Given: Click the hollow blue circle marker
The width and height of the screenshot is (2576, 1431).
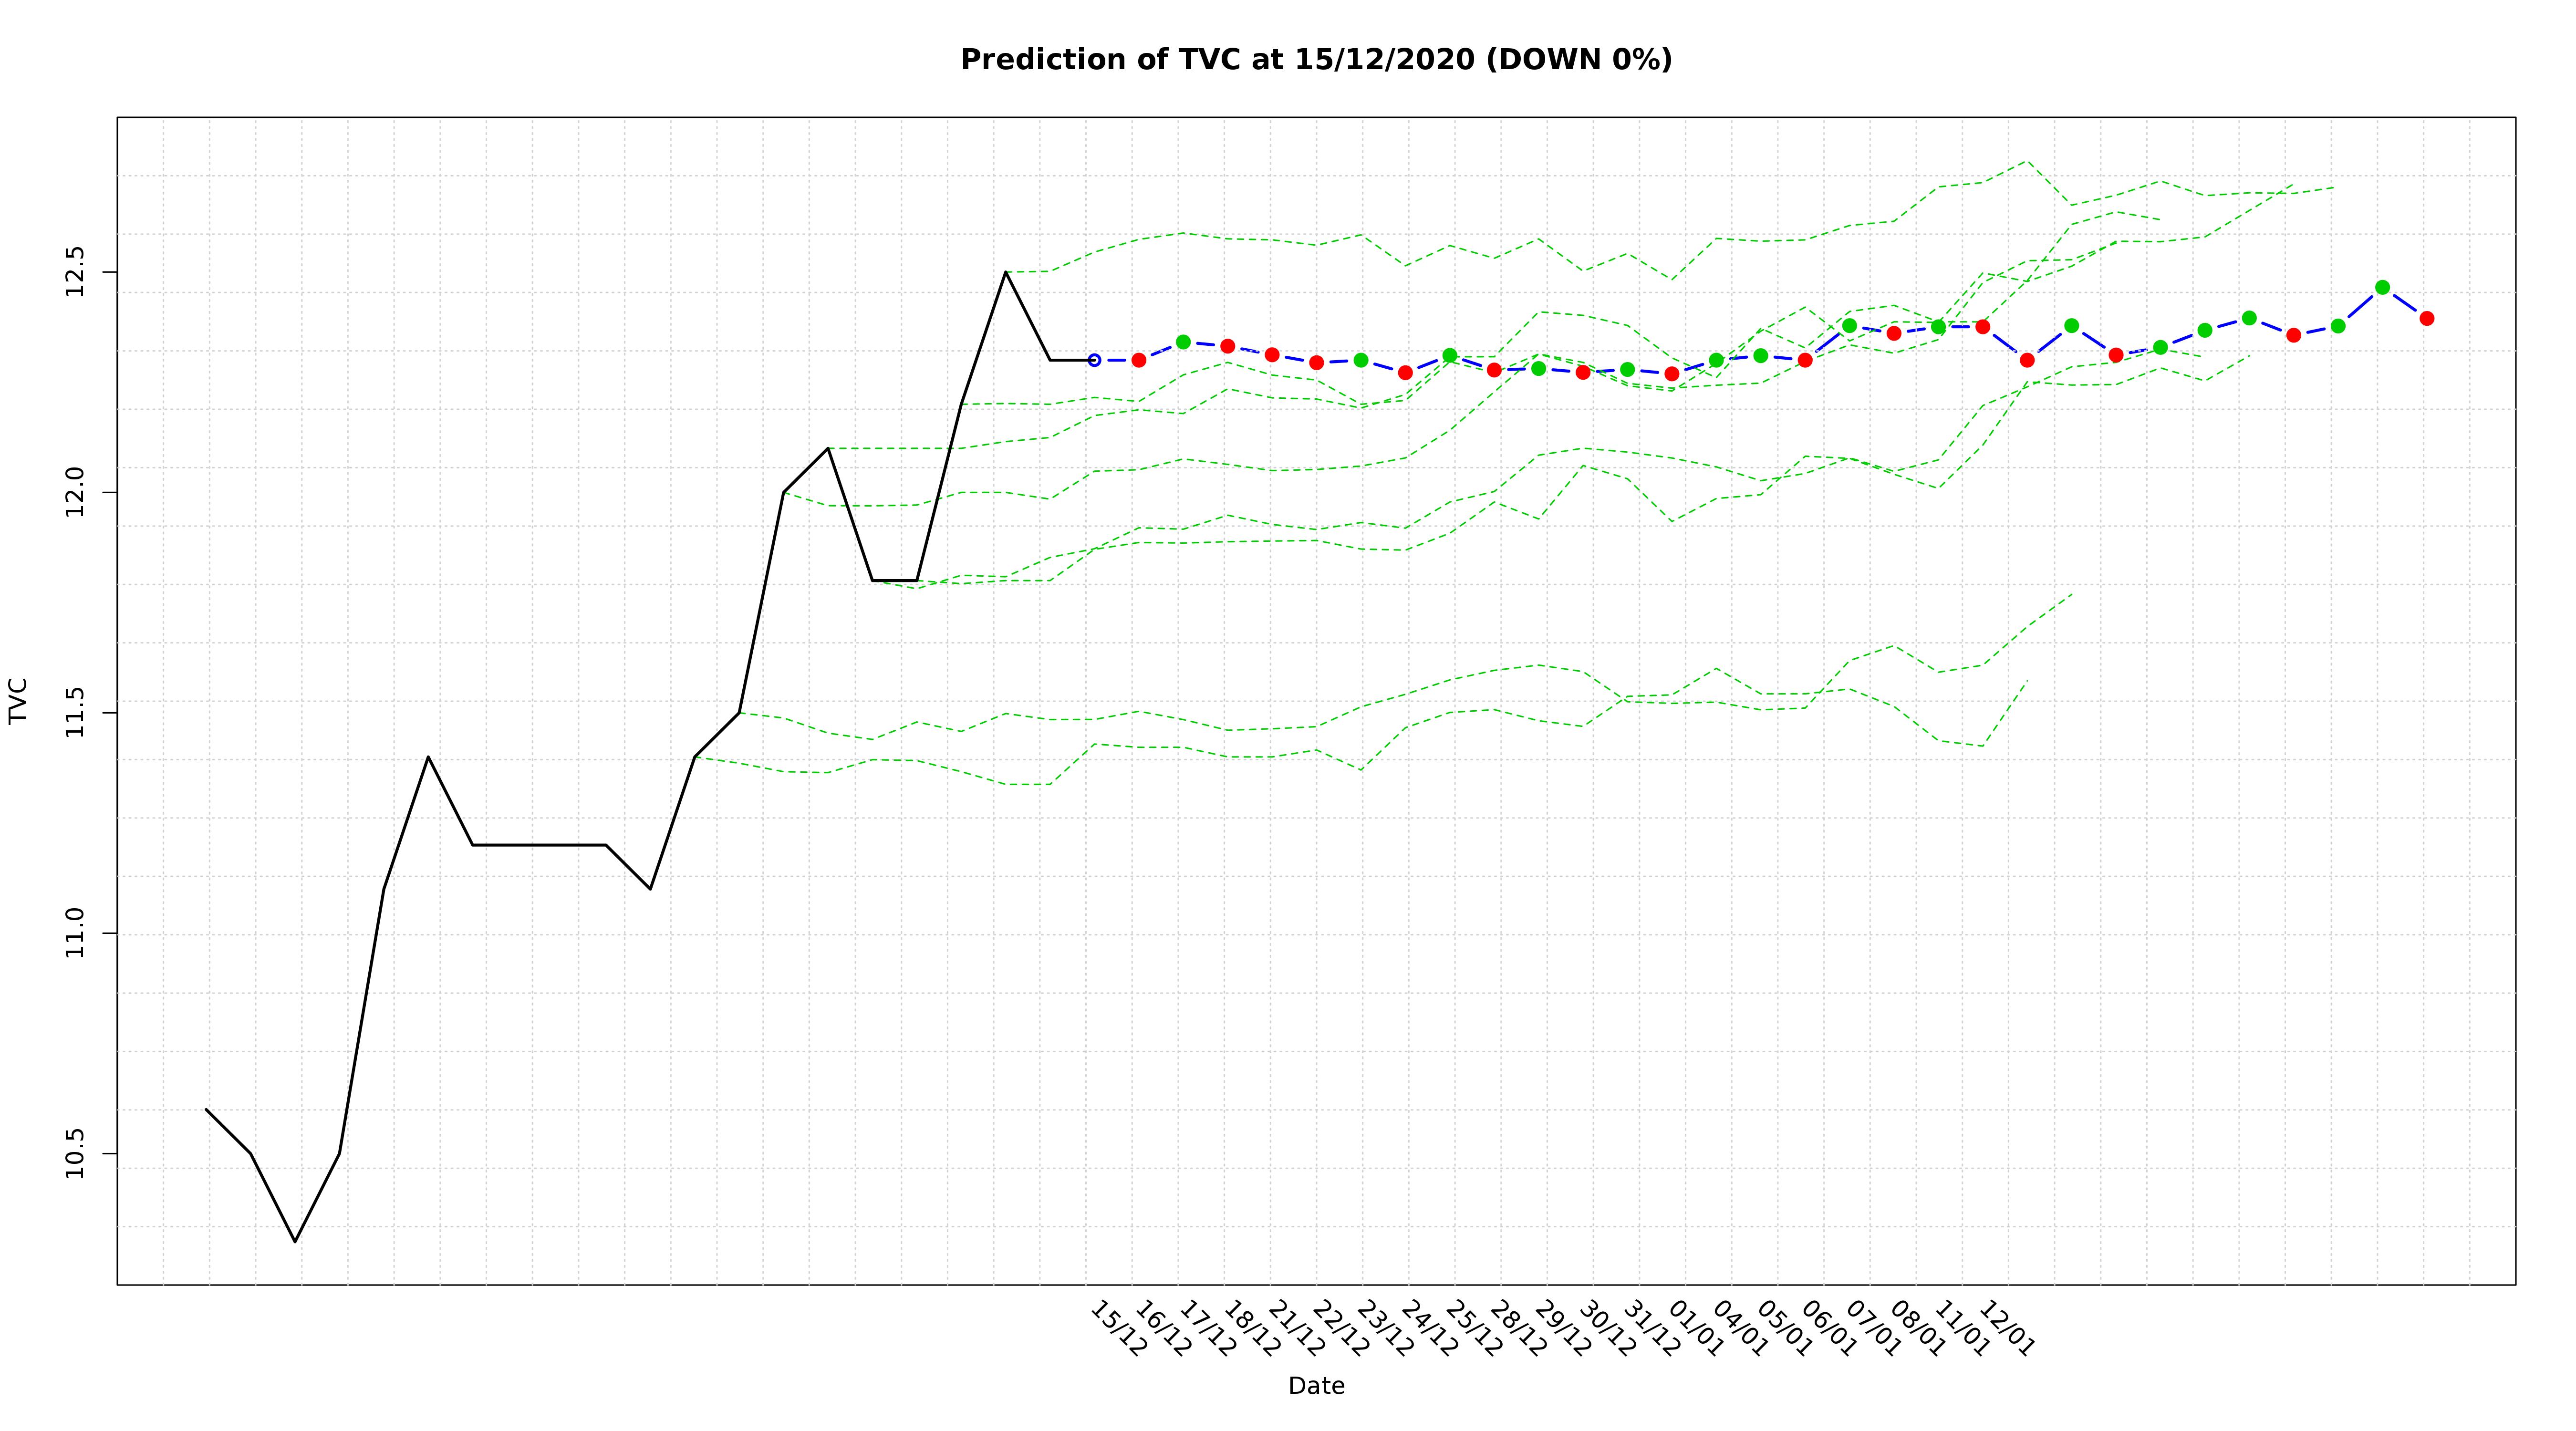Looking at the screenshot, I should click(1094, 360).
